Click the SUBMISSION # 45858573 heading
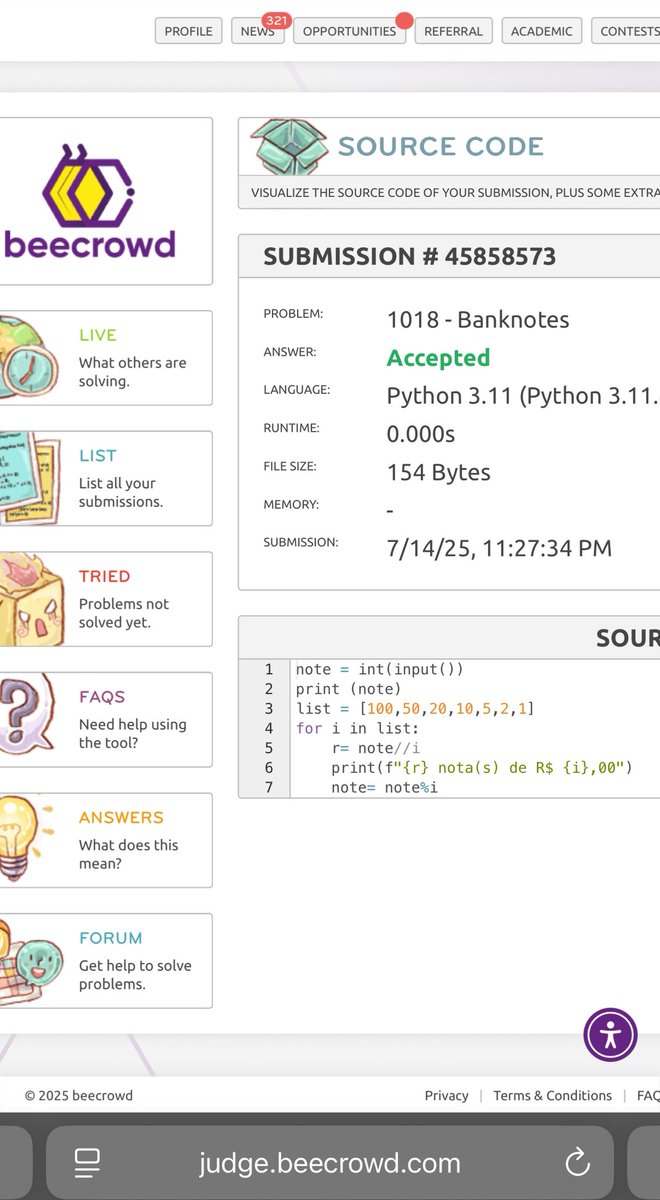The width and height of the screenshot is (660, 1200). click(409, 256)
